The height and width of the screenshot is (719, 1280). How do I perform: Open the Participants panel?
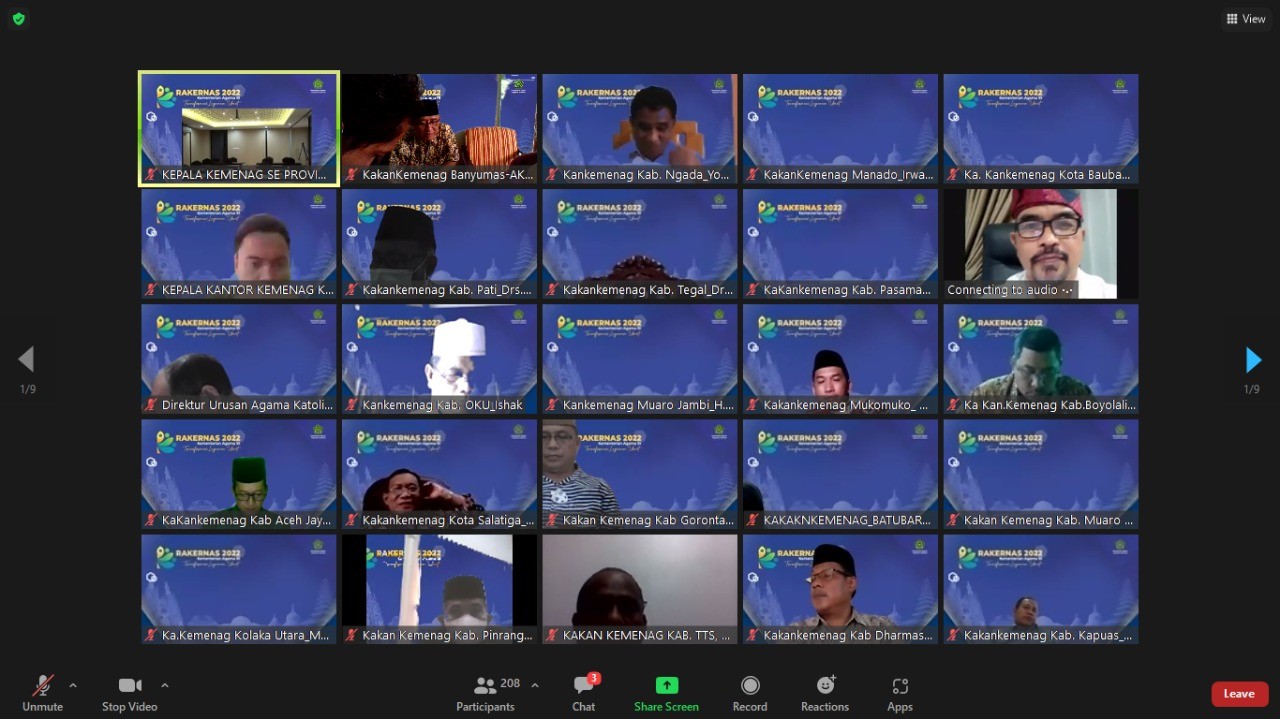(486, 693)
